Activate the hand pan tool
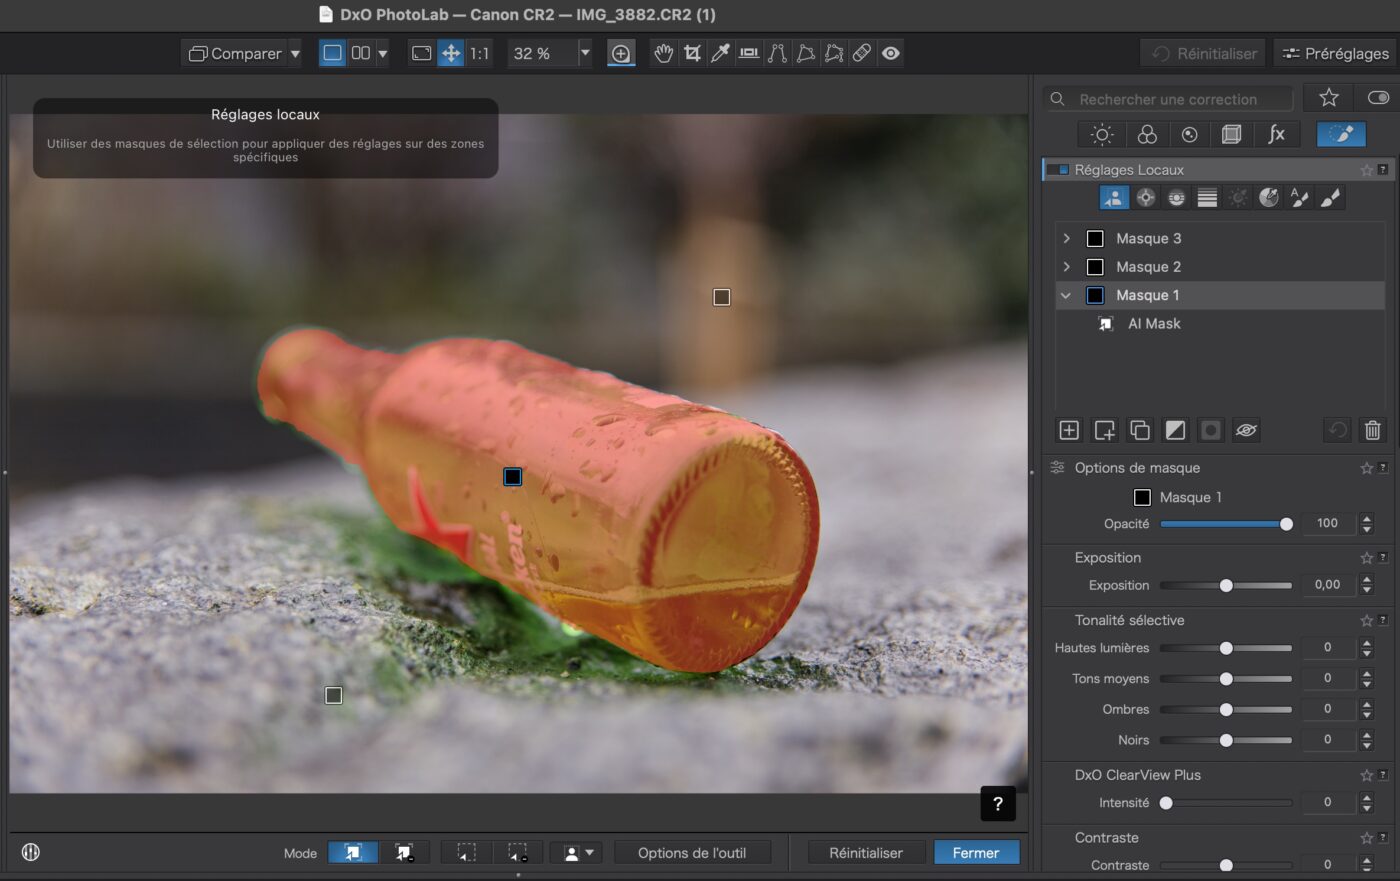The width and height of the screenshot is (1400, 881). [x=663, y=53]
